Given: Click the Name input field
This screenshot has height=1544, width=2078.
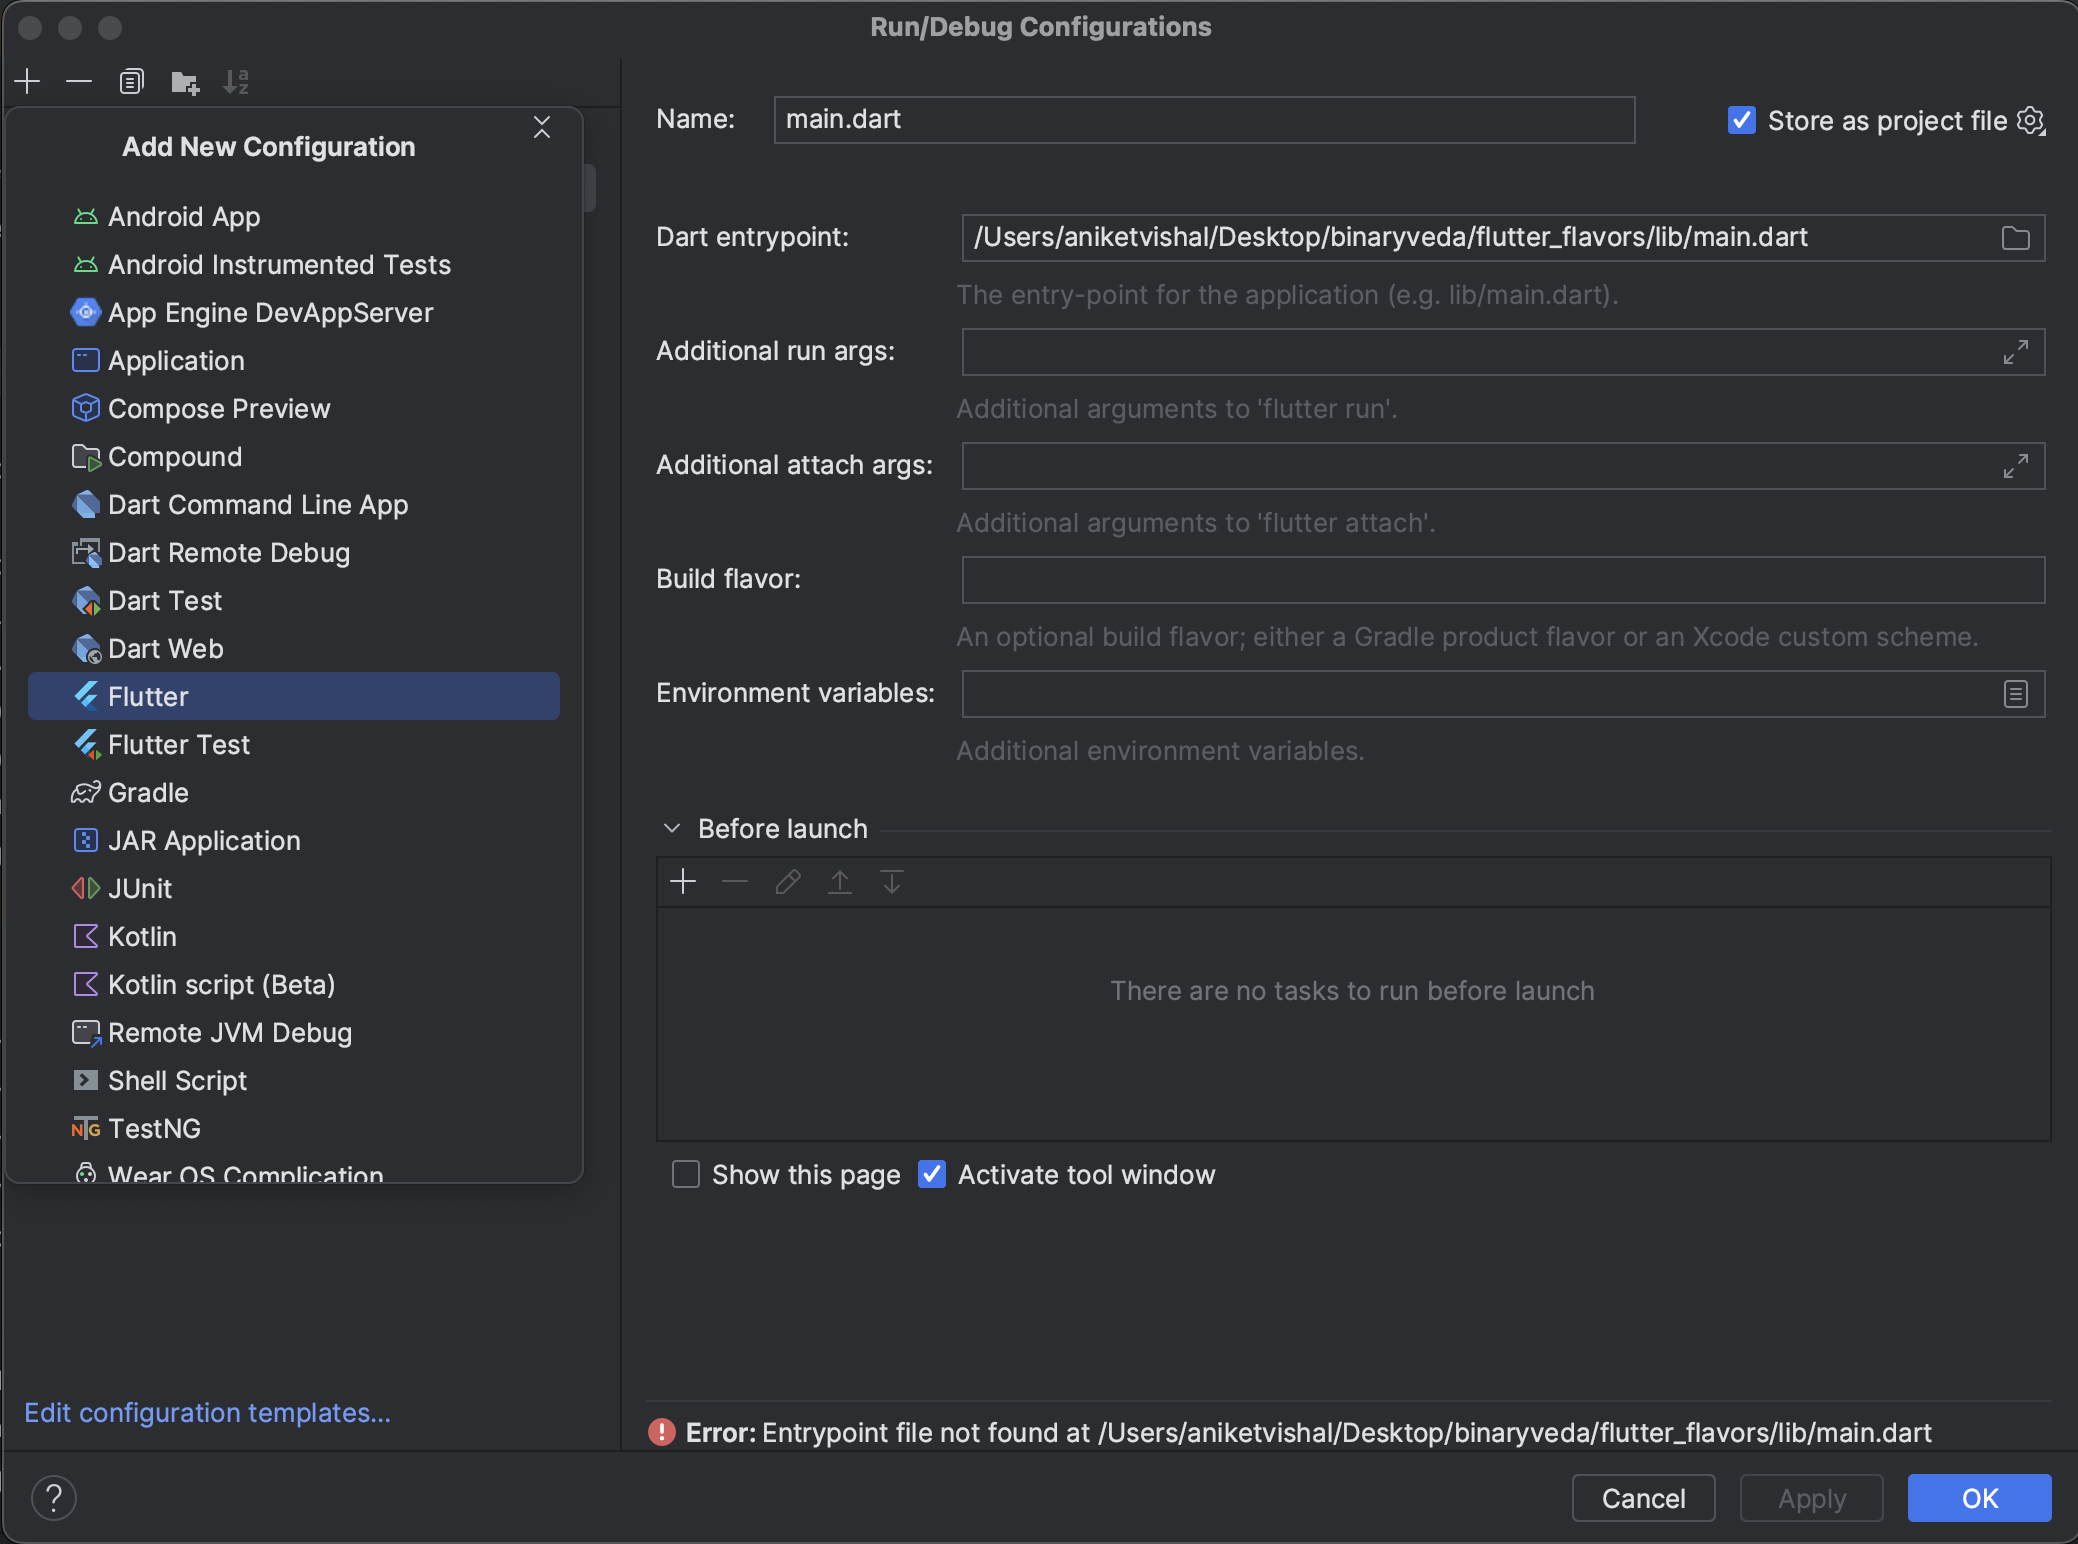Looking at the screenshot, I should point(1204,120).
